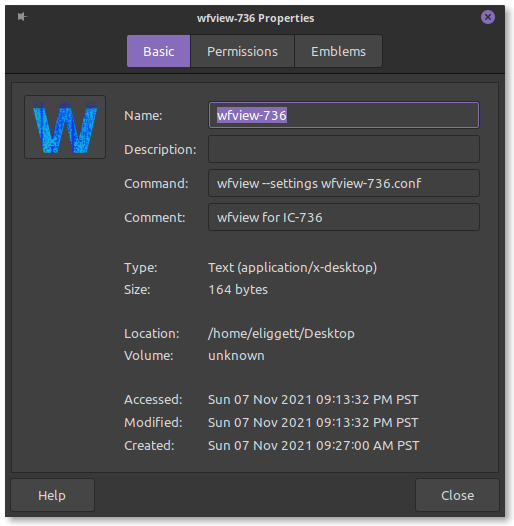
Task: Click the 'Comment:' label
Action: 154,218
